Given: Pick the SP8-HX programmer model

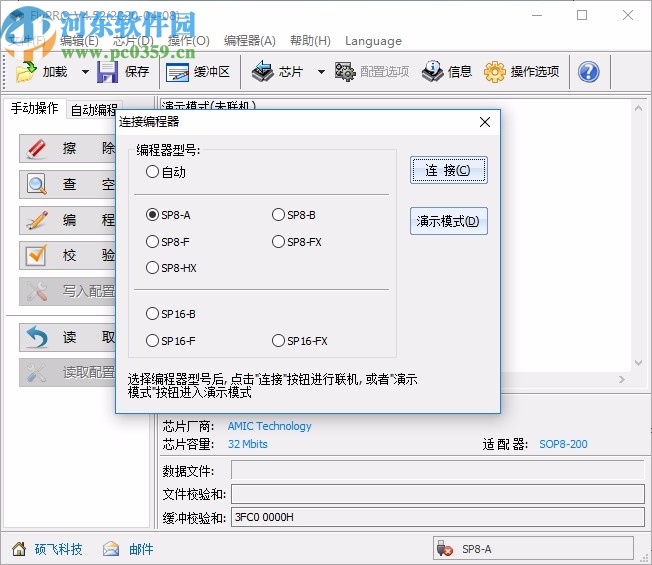Looking at the screenshot, I should pos(152,267).
